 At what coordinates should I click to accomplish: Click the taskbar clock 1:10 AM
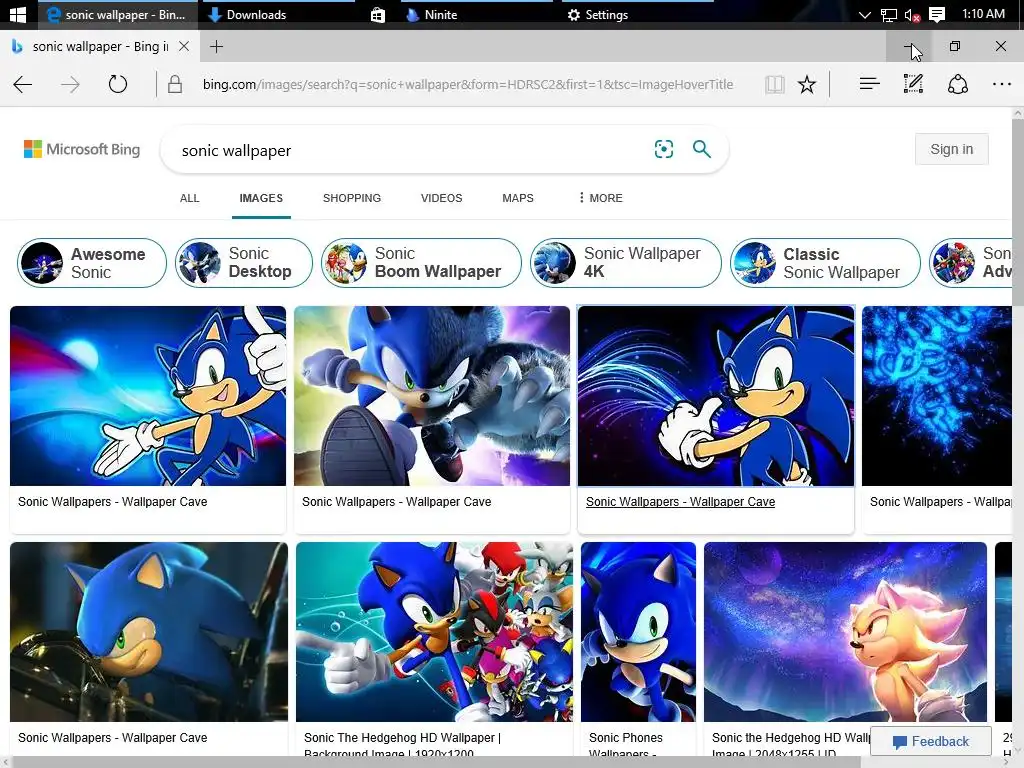pyautogui.click(x=984, y=14)
